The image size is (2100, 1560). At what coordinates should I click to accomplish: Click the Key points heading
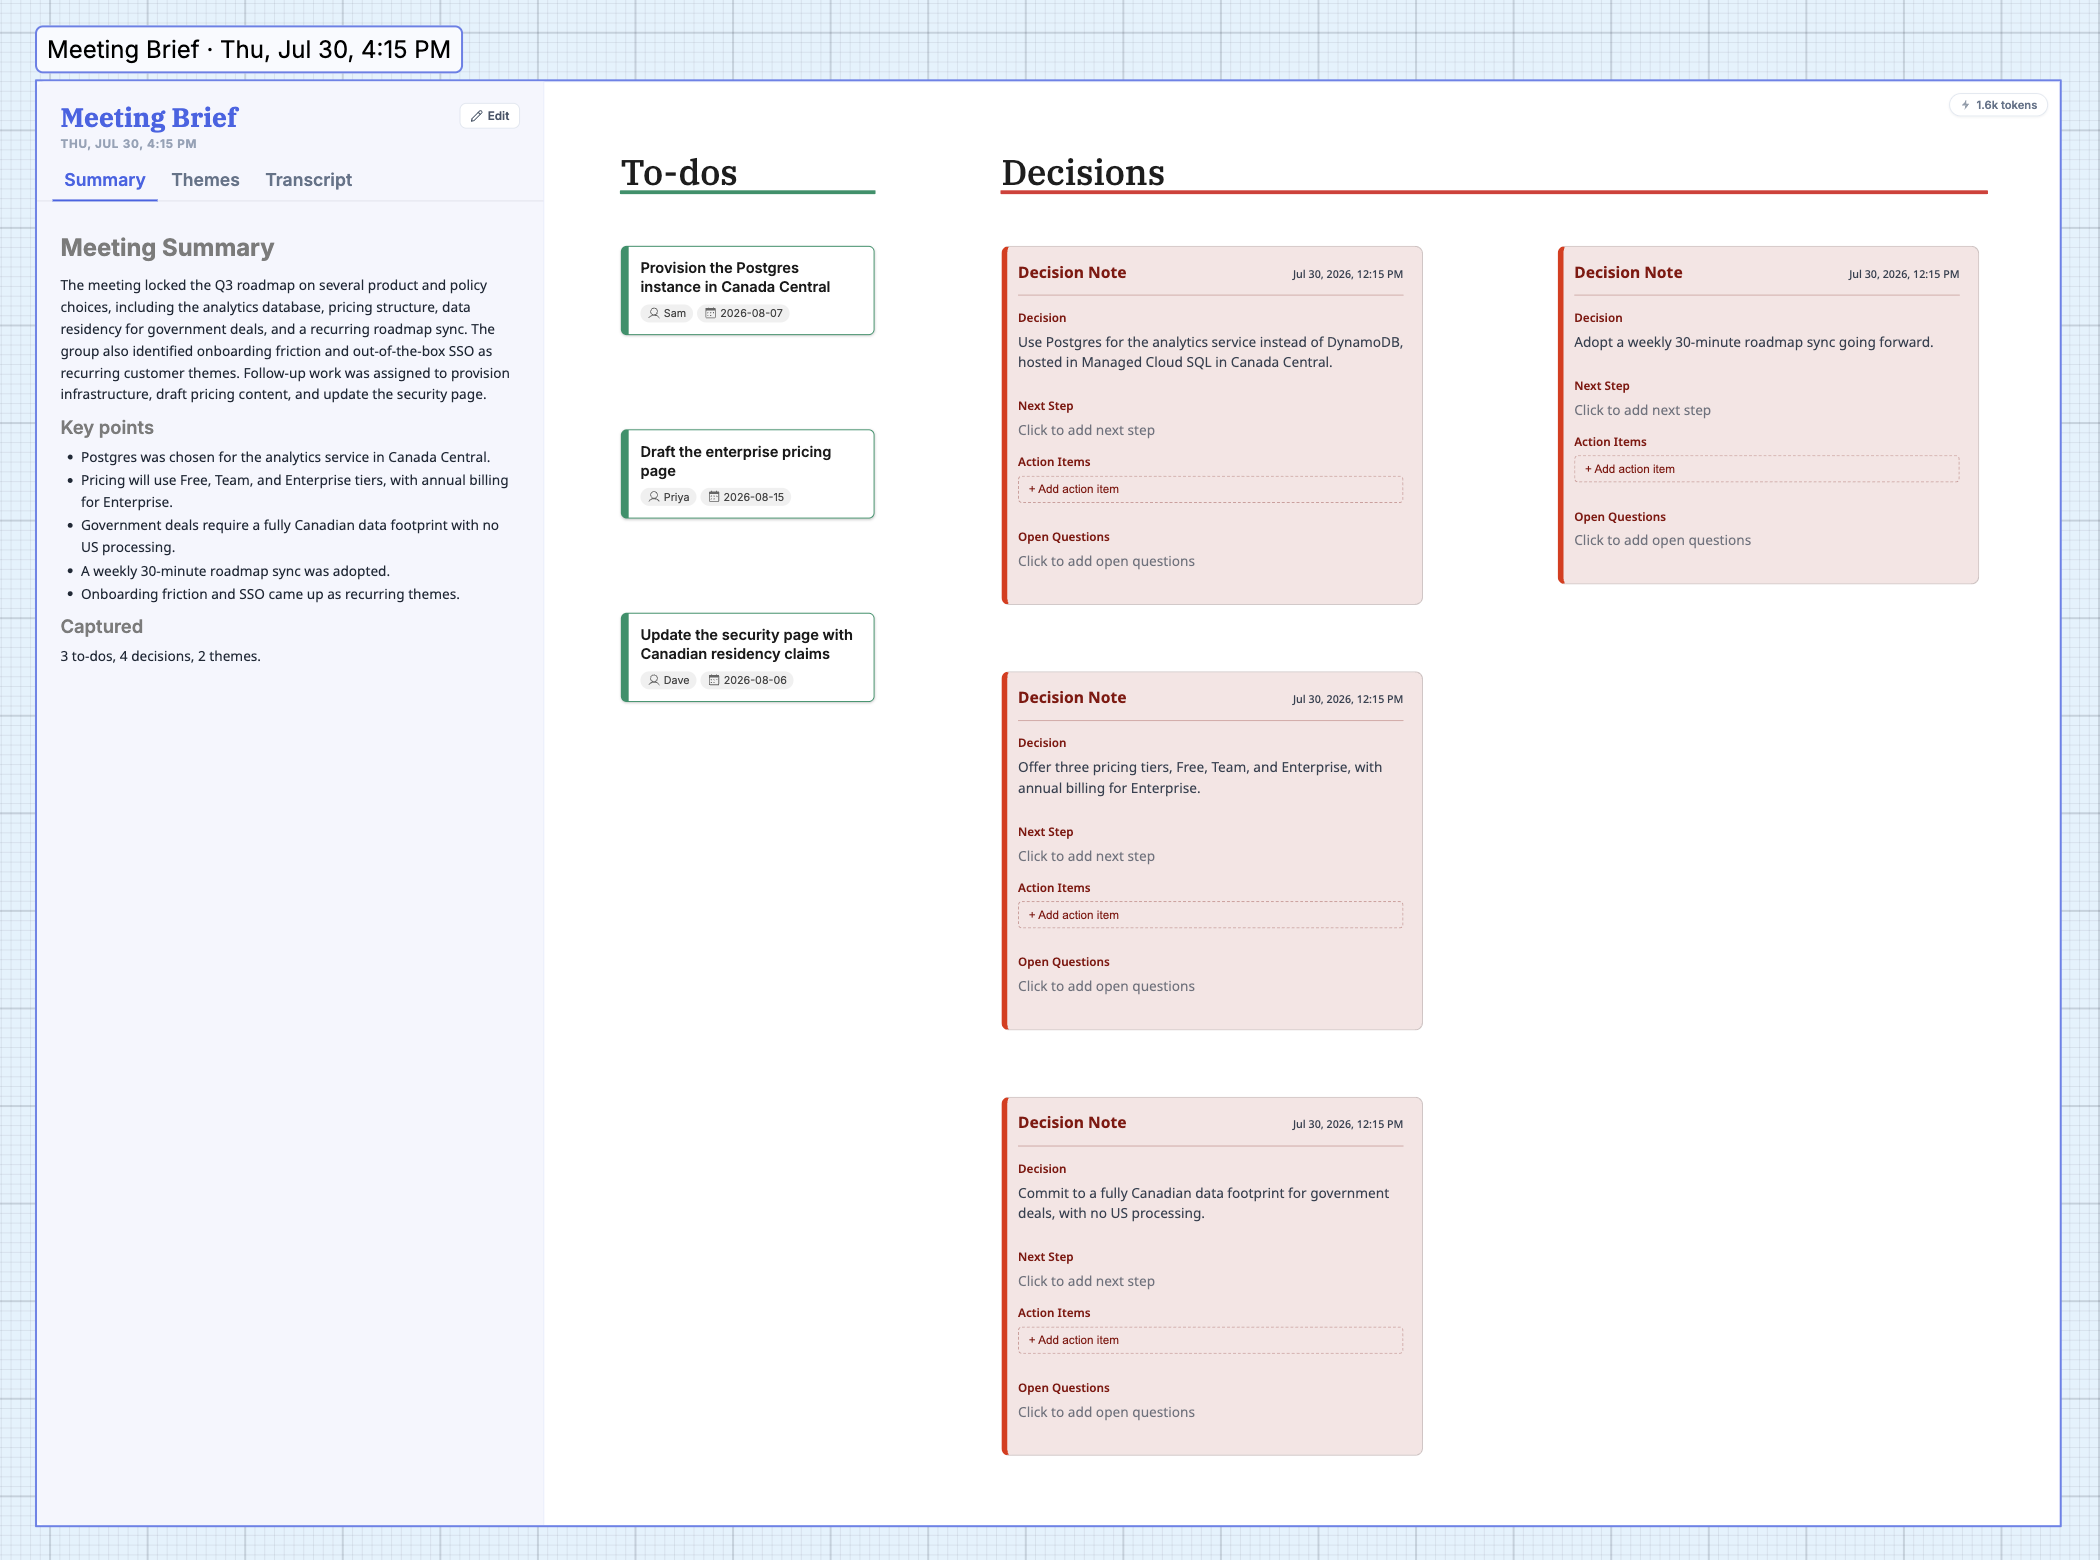[x=107, y=428]
